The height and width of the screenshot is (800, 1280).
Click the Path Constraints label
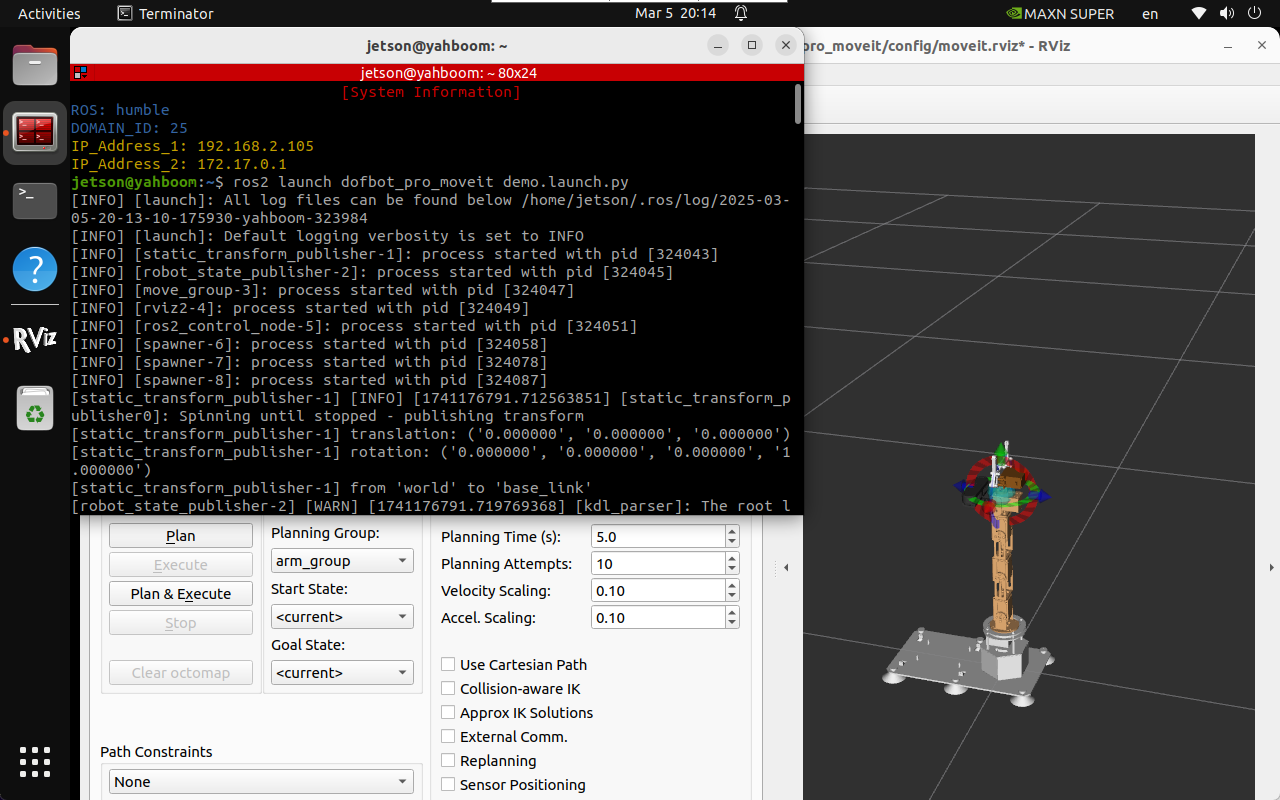156,752
